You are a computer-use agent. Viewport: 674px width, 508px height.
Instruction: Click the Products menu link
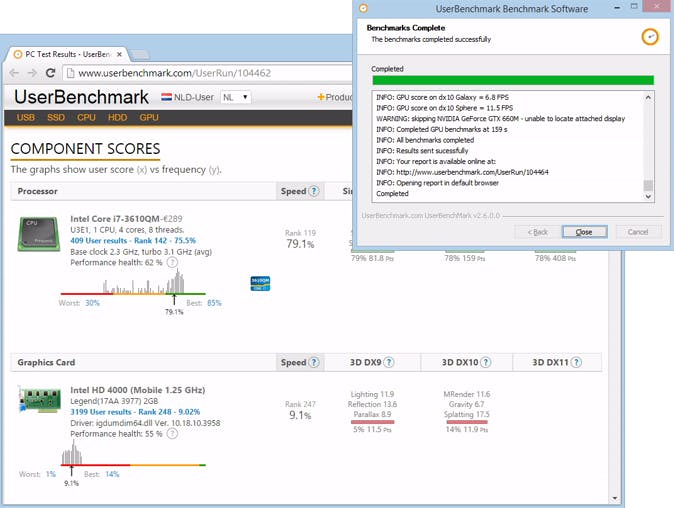click(x=335, y=97)
